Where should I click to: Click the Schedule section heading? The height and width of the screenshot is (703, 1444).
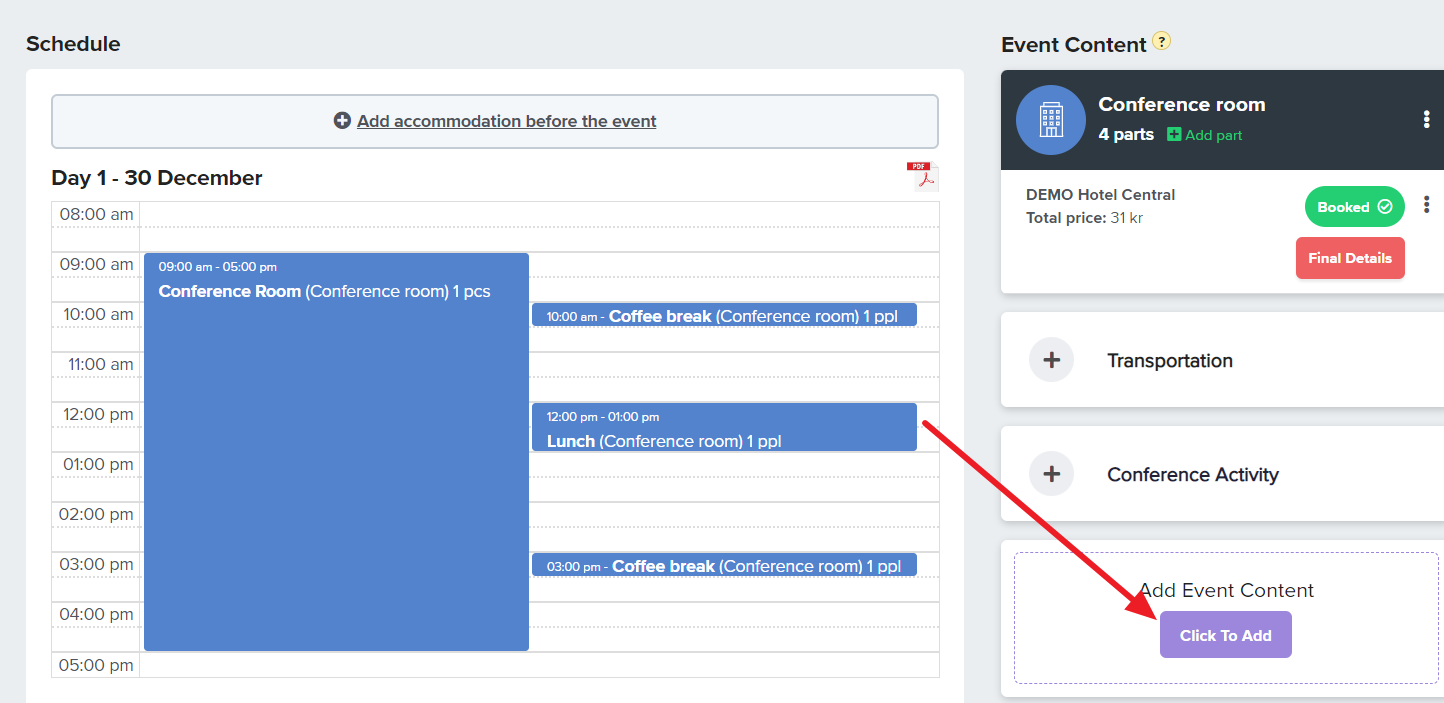73,44
